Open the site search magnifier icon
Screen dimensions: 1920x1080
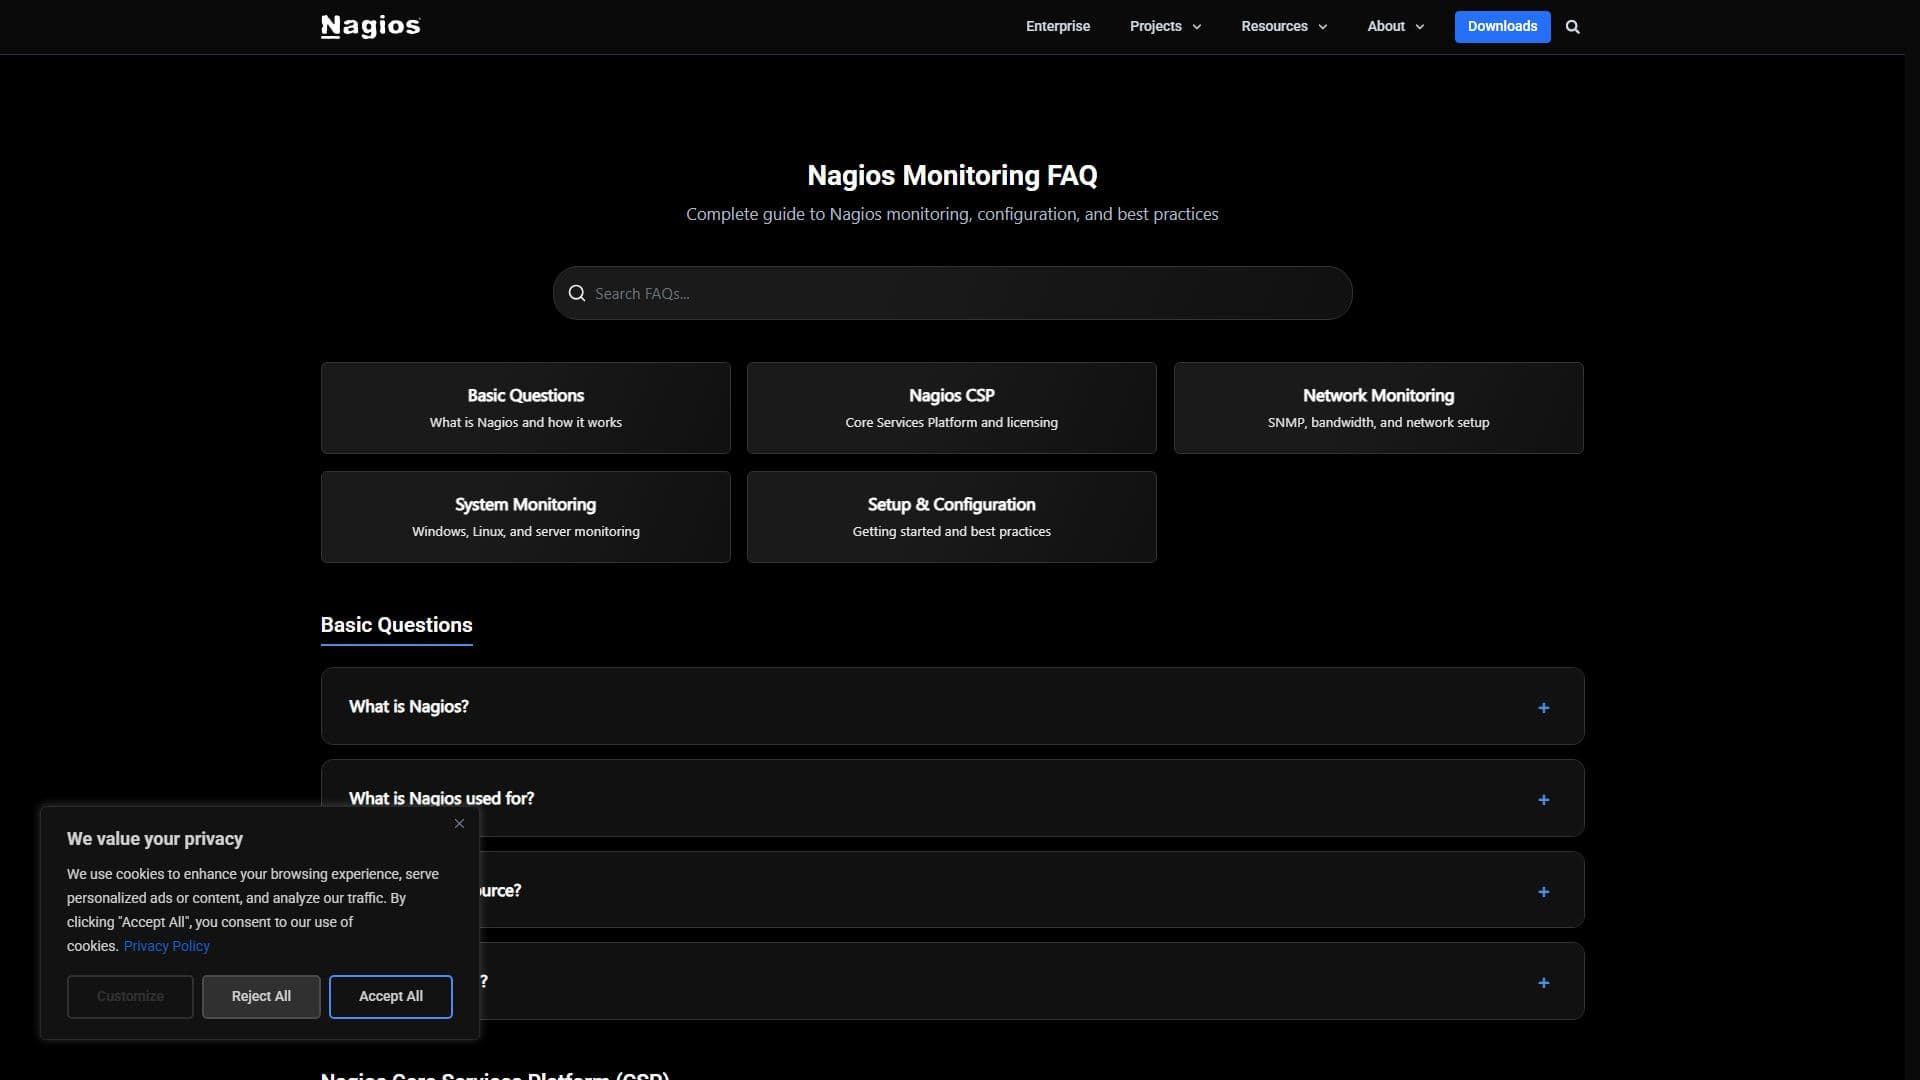pos(1572,27)
